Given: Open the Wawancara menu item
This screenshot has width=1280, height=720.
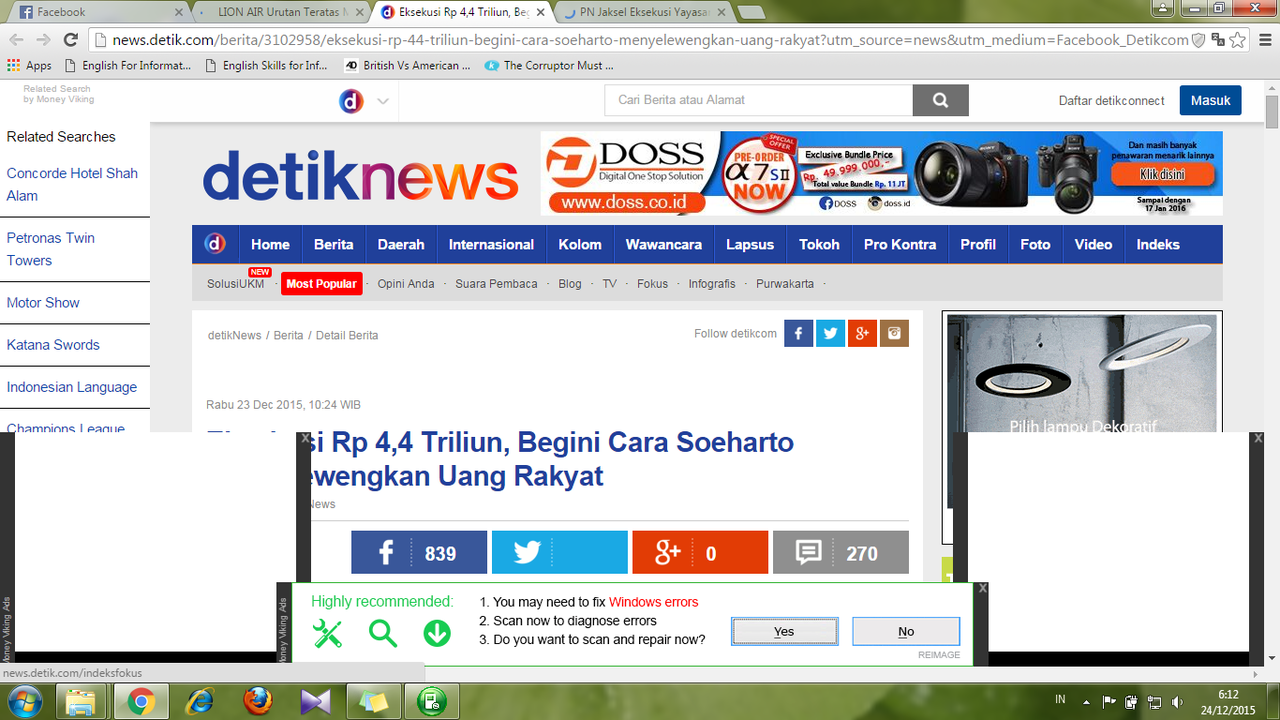Looking at the screenshot, I should coord(664,244).
